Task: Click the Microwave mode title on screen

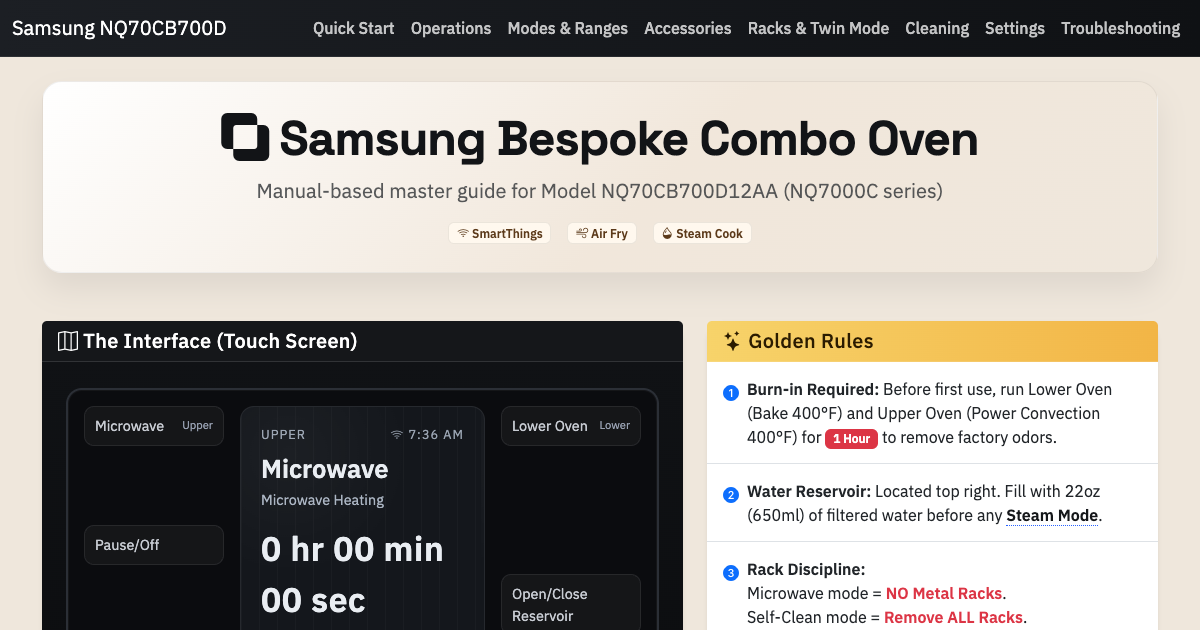Action: point(325,469)
